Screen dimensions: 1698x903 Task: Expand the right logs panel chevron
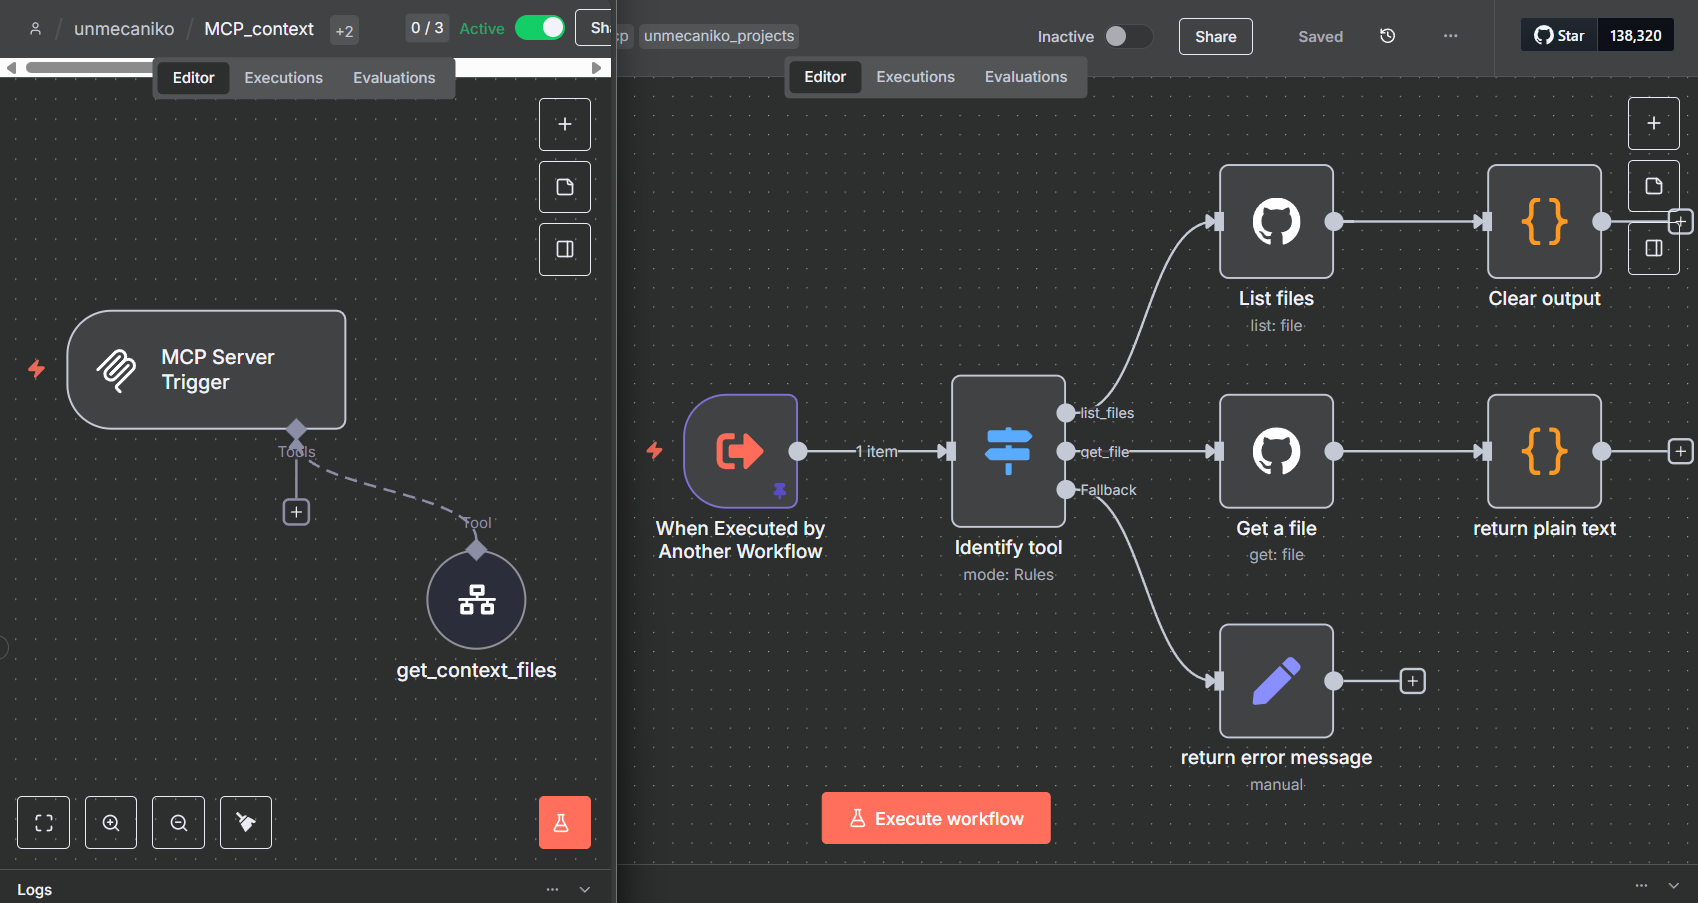point(1673,886)
